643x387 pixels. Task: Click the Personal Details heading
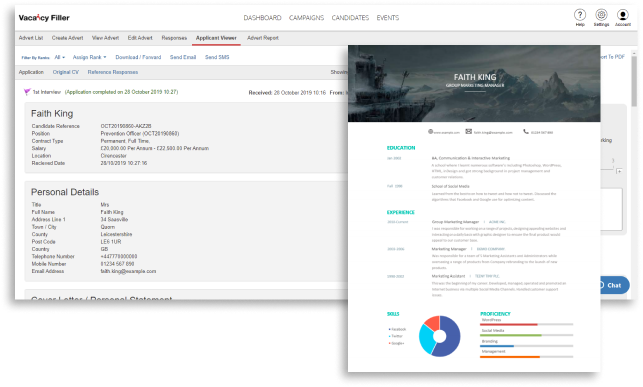point(65,192)
